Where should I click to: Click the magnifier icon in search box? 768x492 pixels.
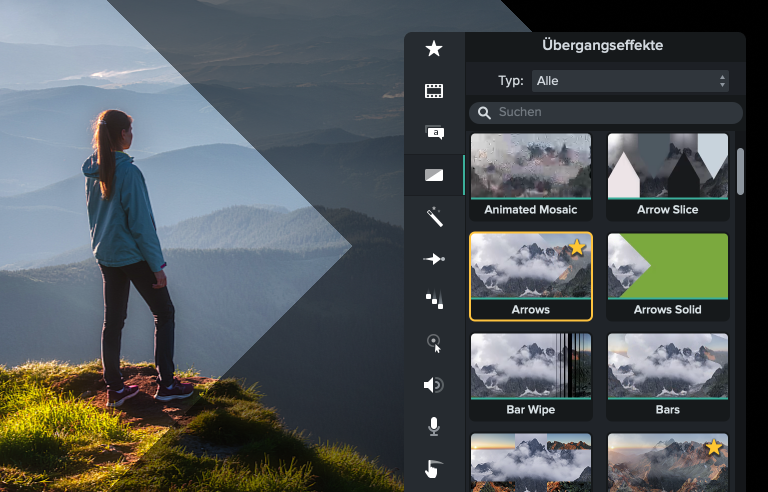point(484,113)
